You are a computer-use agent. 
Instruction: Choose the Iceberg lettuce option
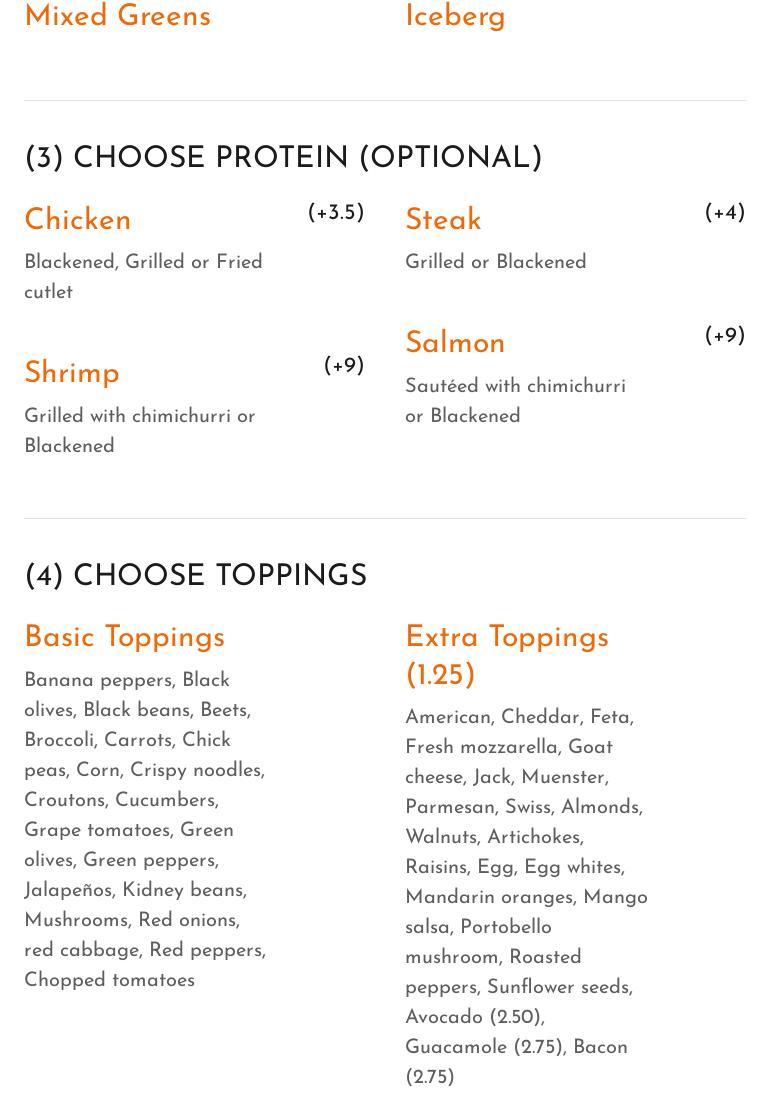click(x=455, y=17)
